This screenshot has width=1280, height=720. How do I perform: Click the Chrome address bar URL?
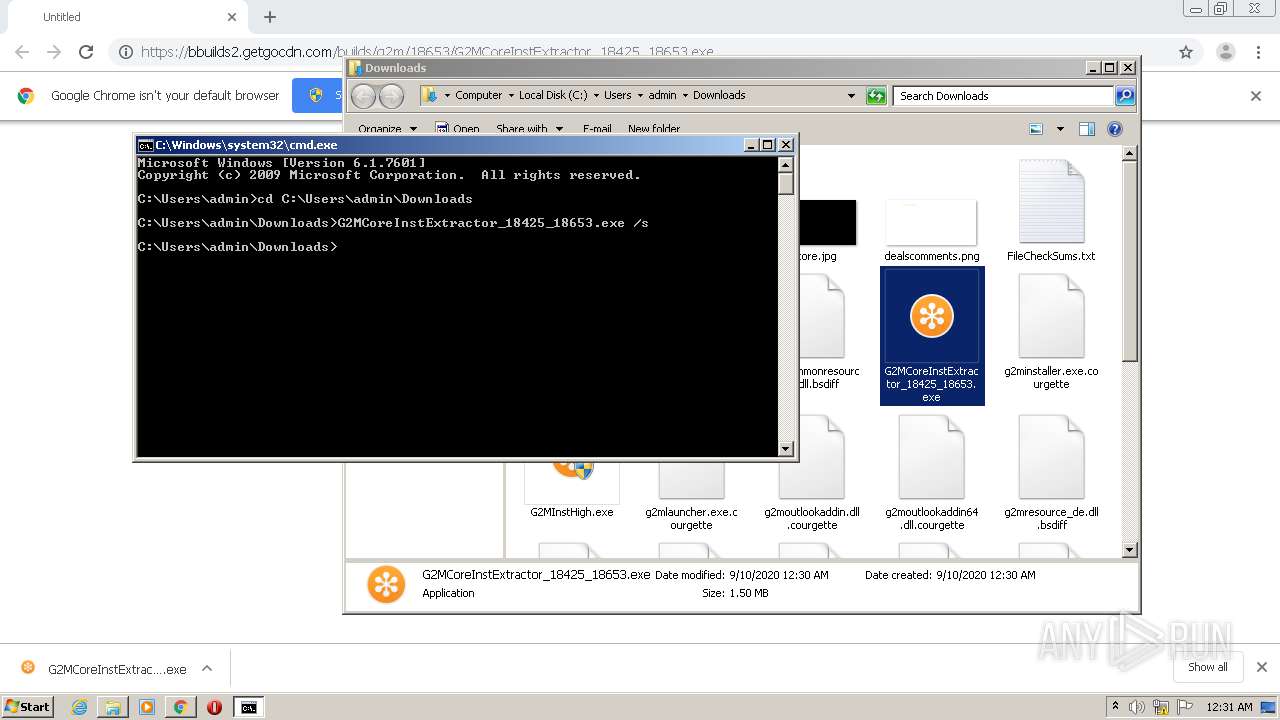427,52
